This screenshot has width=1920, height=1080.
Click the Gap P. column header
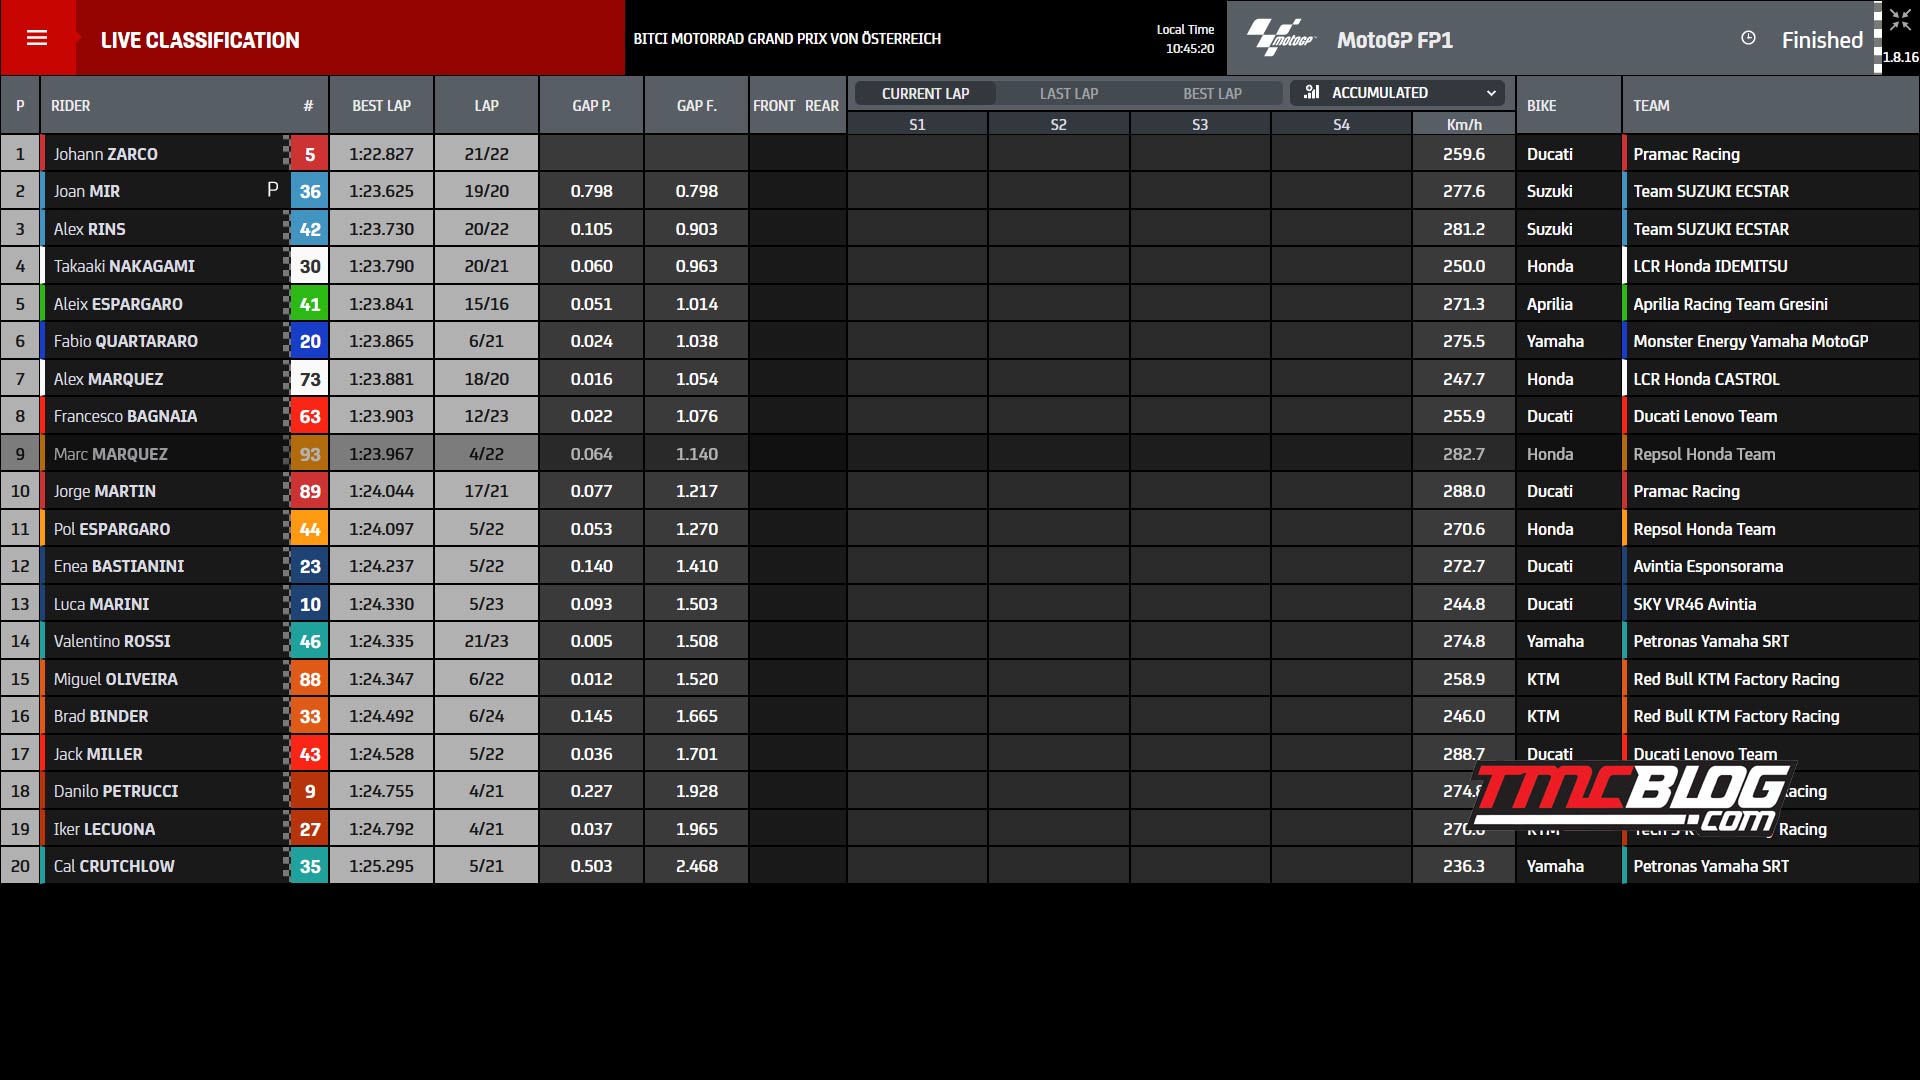[592, 106]
